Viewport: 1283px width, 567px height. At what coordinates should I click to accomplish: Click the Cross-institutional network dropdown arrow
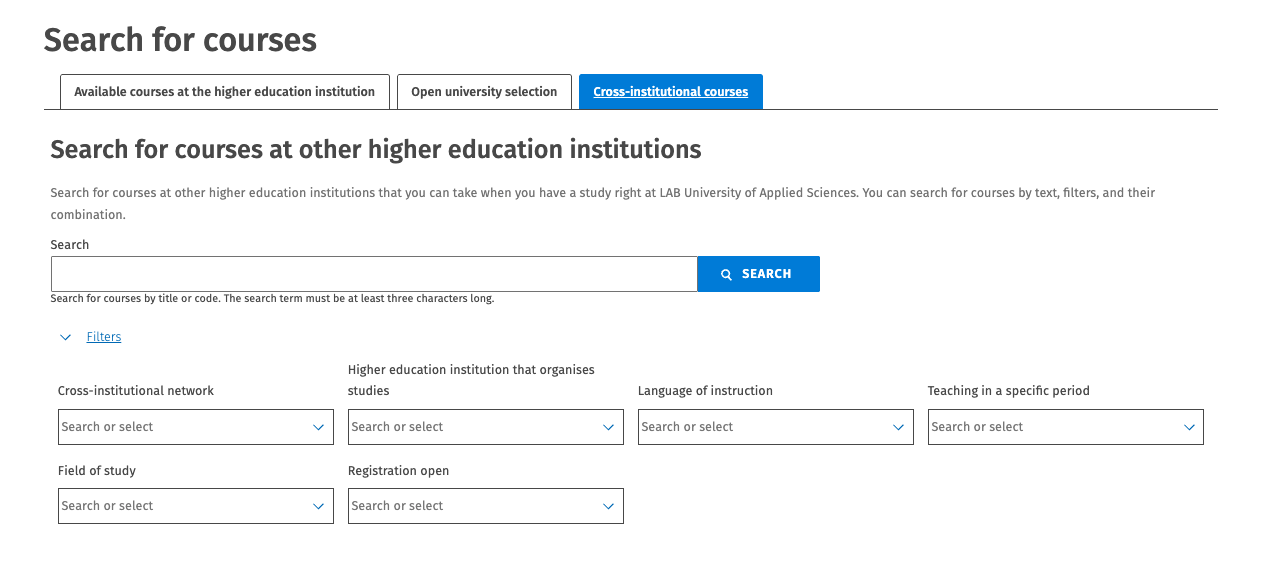click(x=318, y=427)
